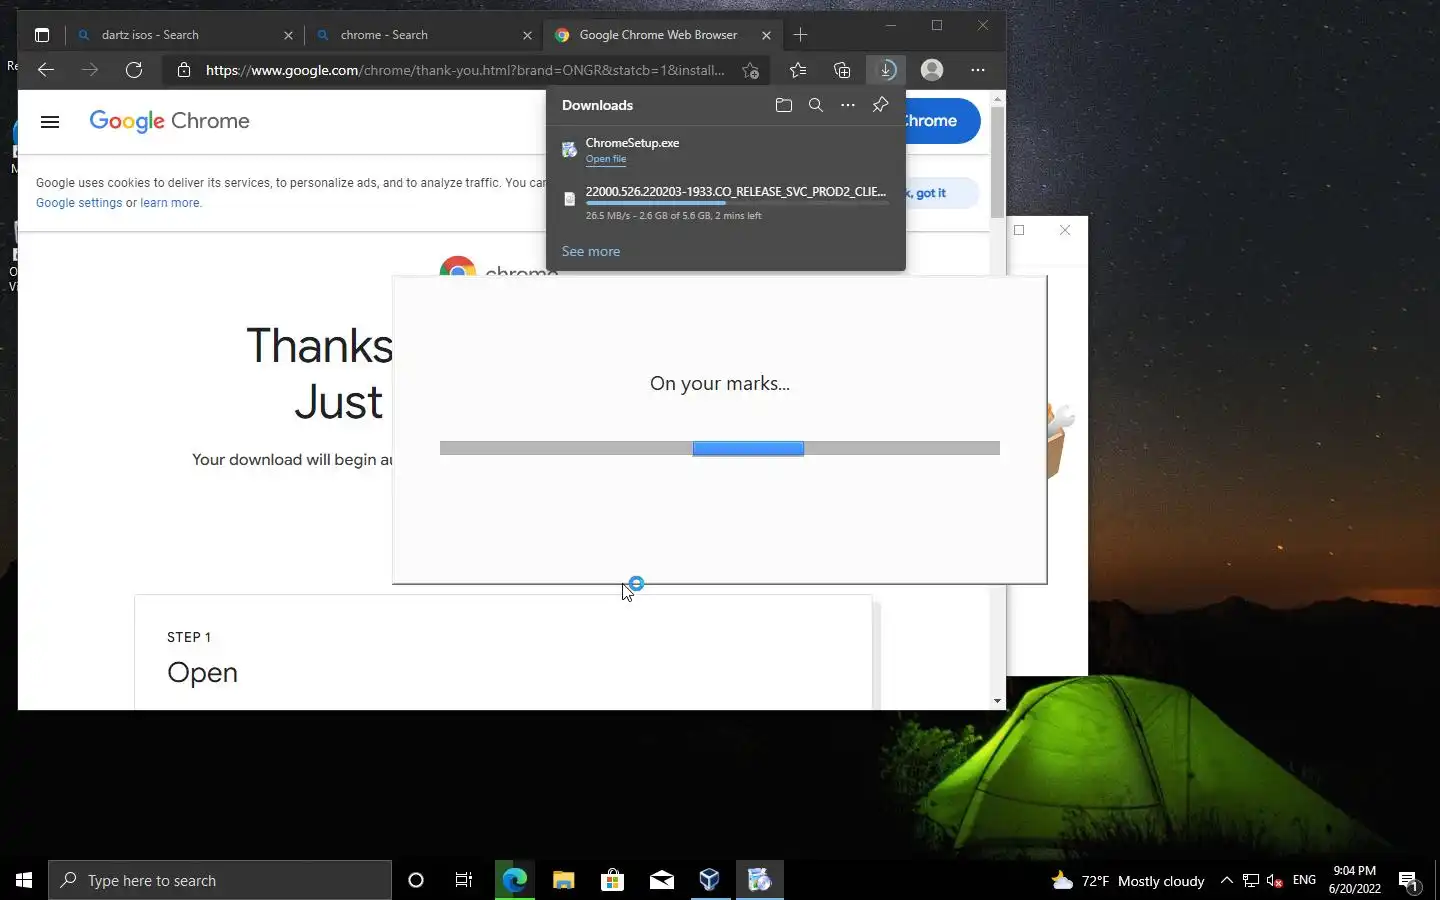Click the Ok, got it cookie button
Image resolution: width=1440 pixels, height=900 pixels.
(x=942, y=193)
